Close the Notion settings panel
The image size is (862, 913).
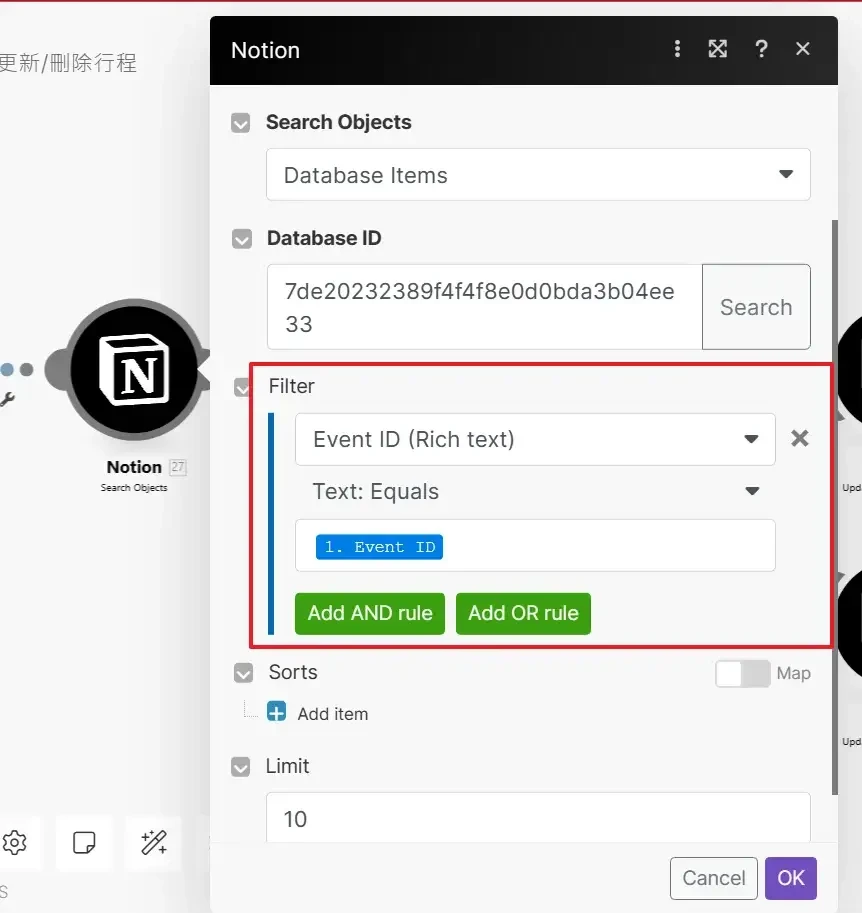tap(803, 48)
